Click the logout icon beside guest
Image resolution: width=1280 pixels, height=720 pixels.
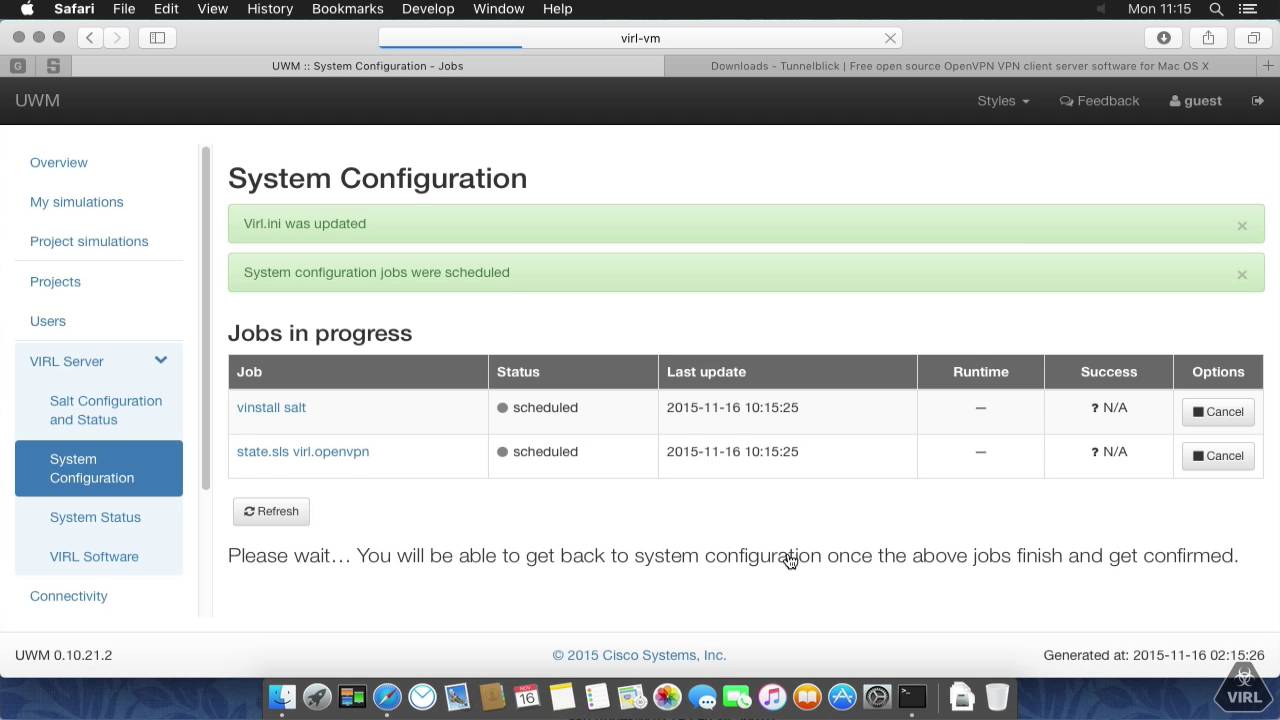(1258, 101)
